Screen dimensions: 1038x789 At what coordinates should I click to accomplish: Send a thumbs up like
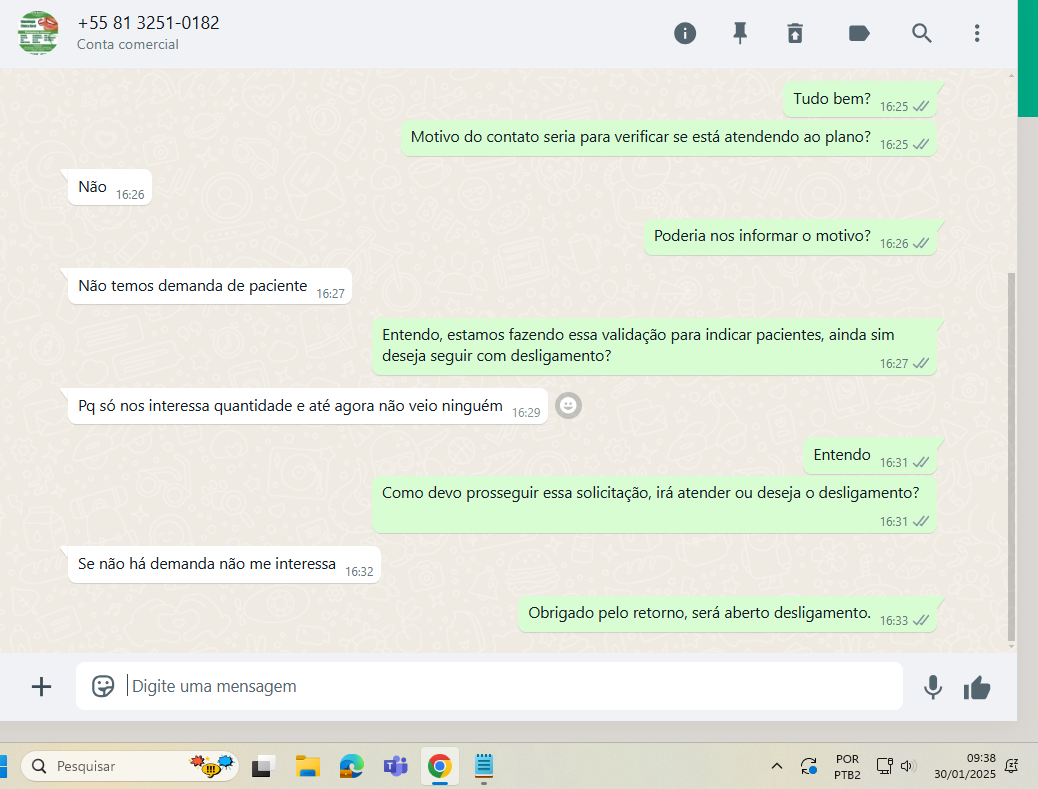[x=976, y=688]
